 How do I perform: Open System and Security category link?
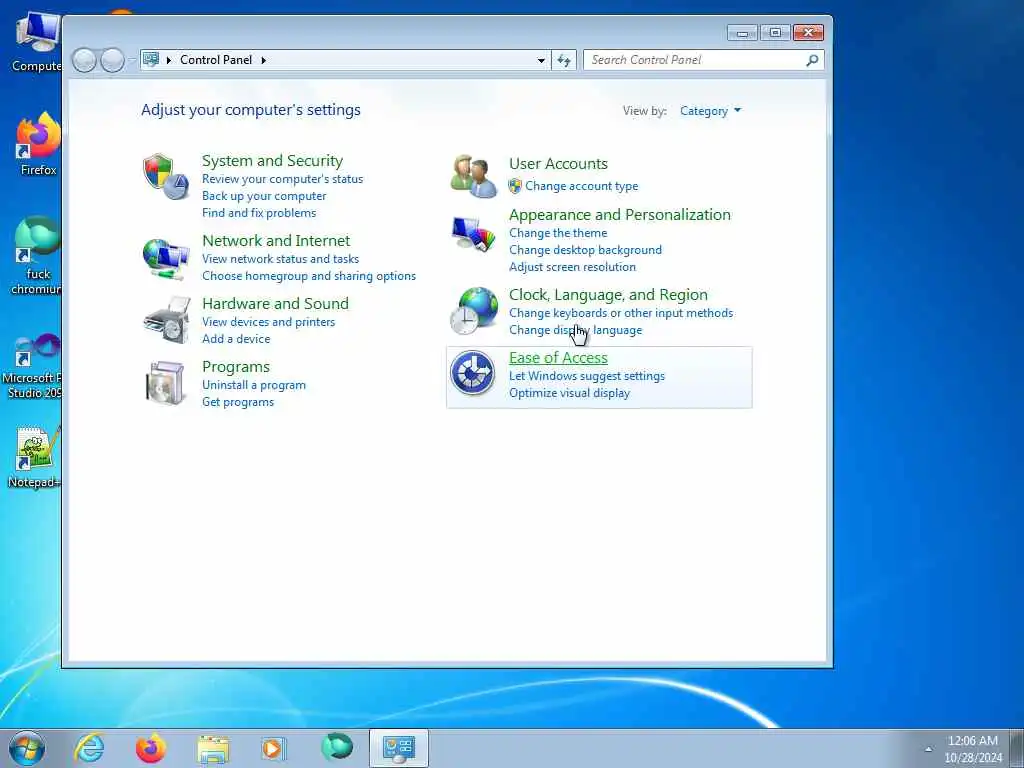click(272, 161)
